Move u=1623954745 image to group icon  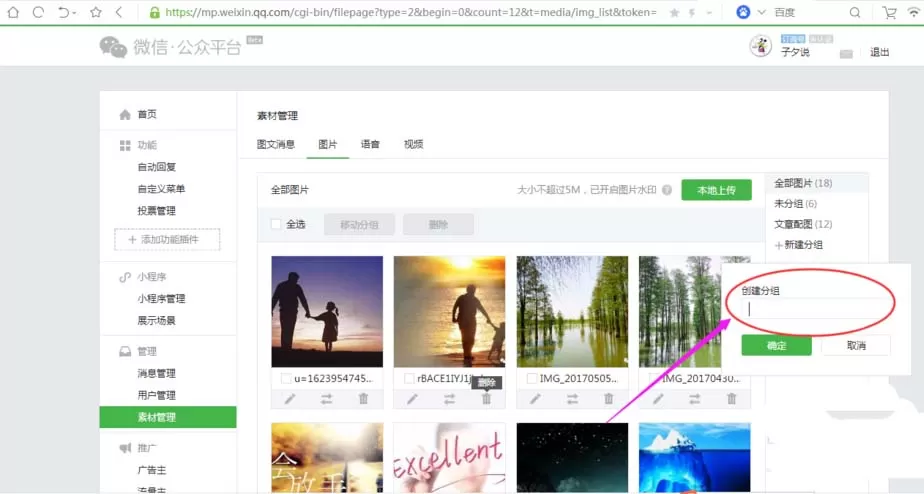point(326,399)
